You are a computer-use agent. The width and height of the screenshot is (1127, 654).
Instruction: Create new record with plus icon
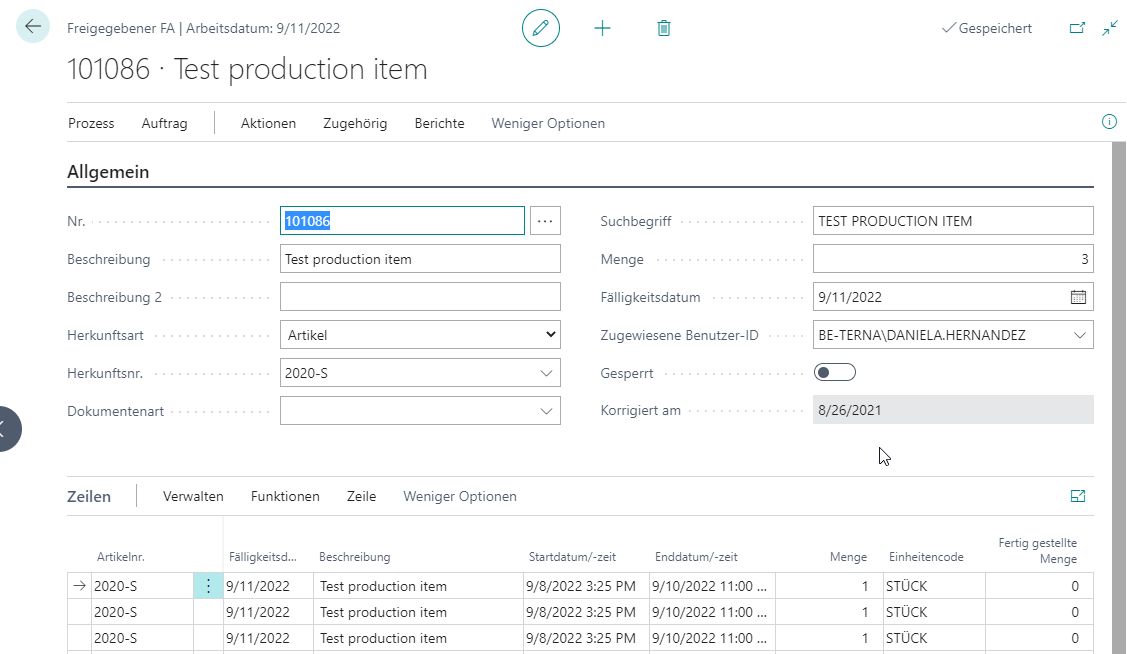coord(602,28)
